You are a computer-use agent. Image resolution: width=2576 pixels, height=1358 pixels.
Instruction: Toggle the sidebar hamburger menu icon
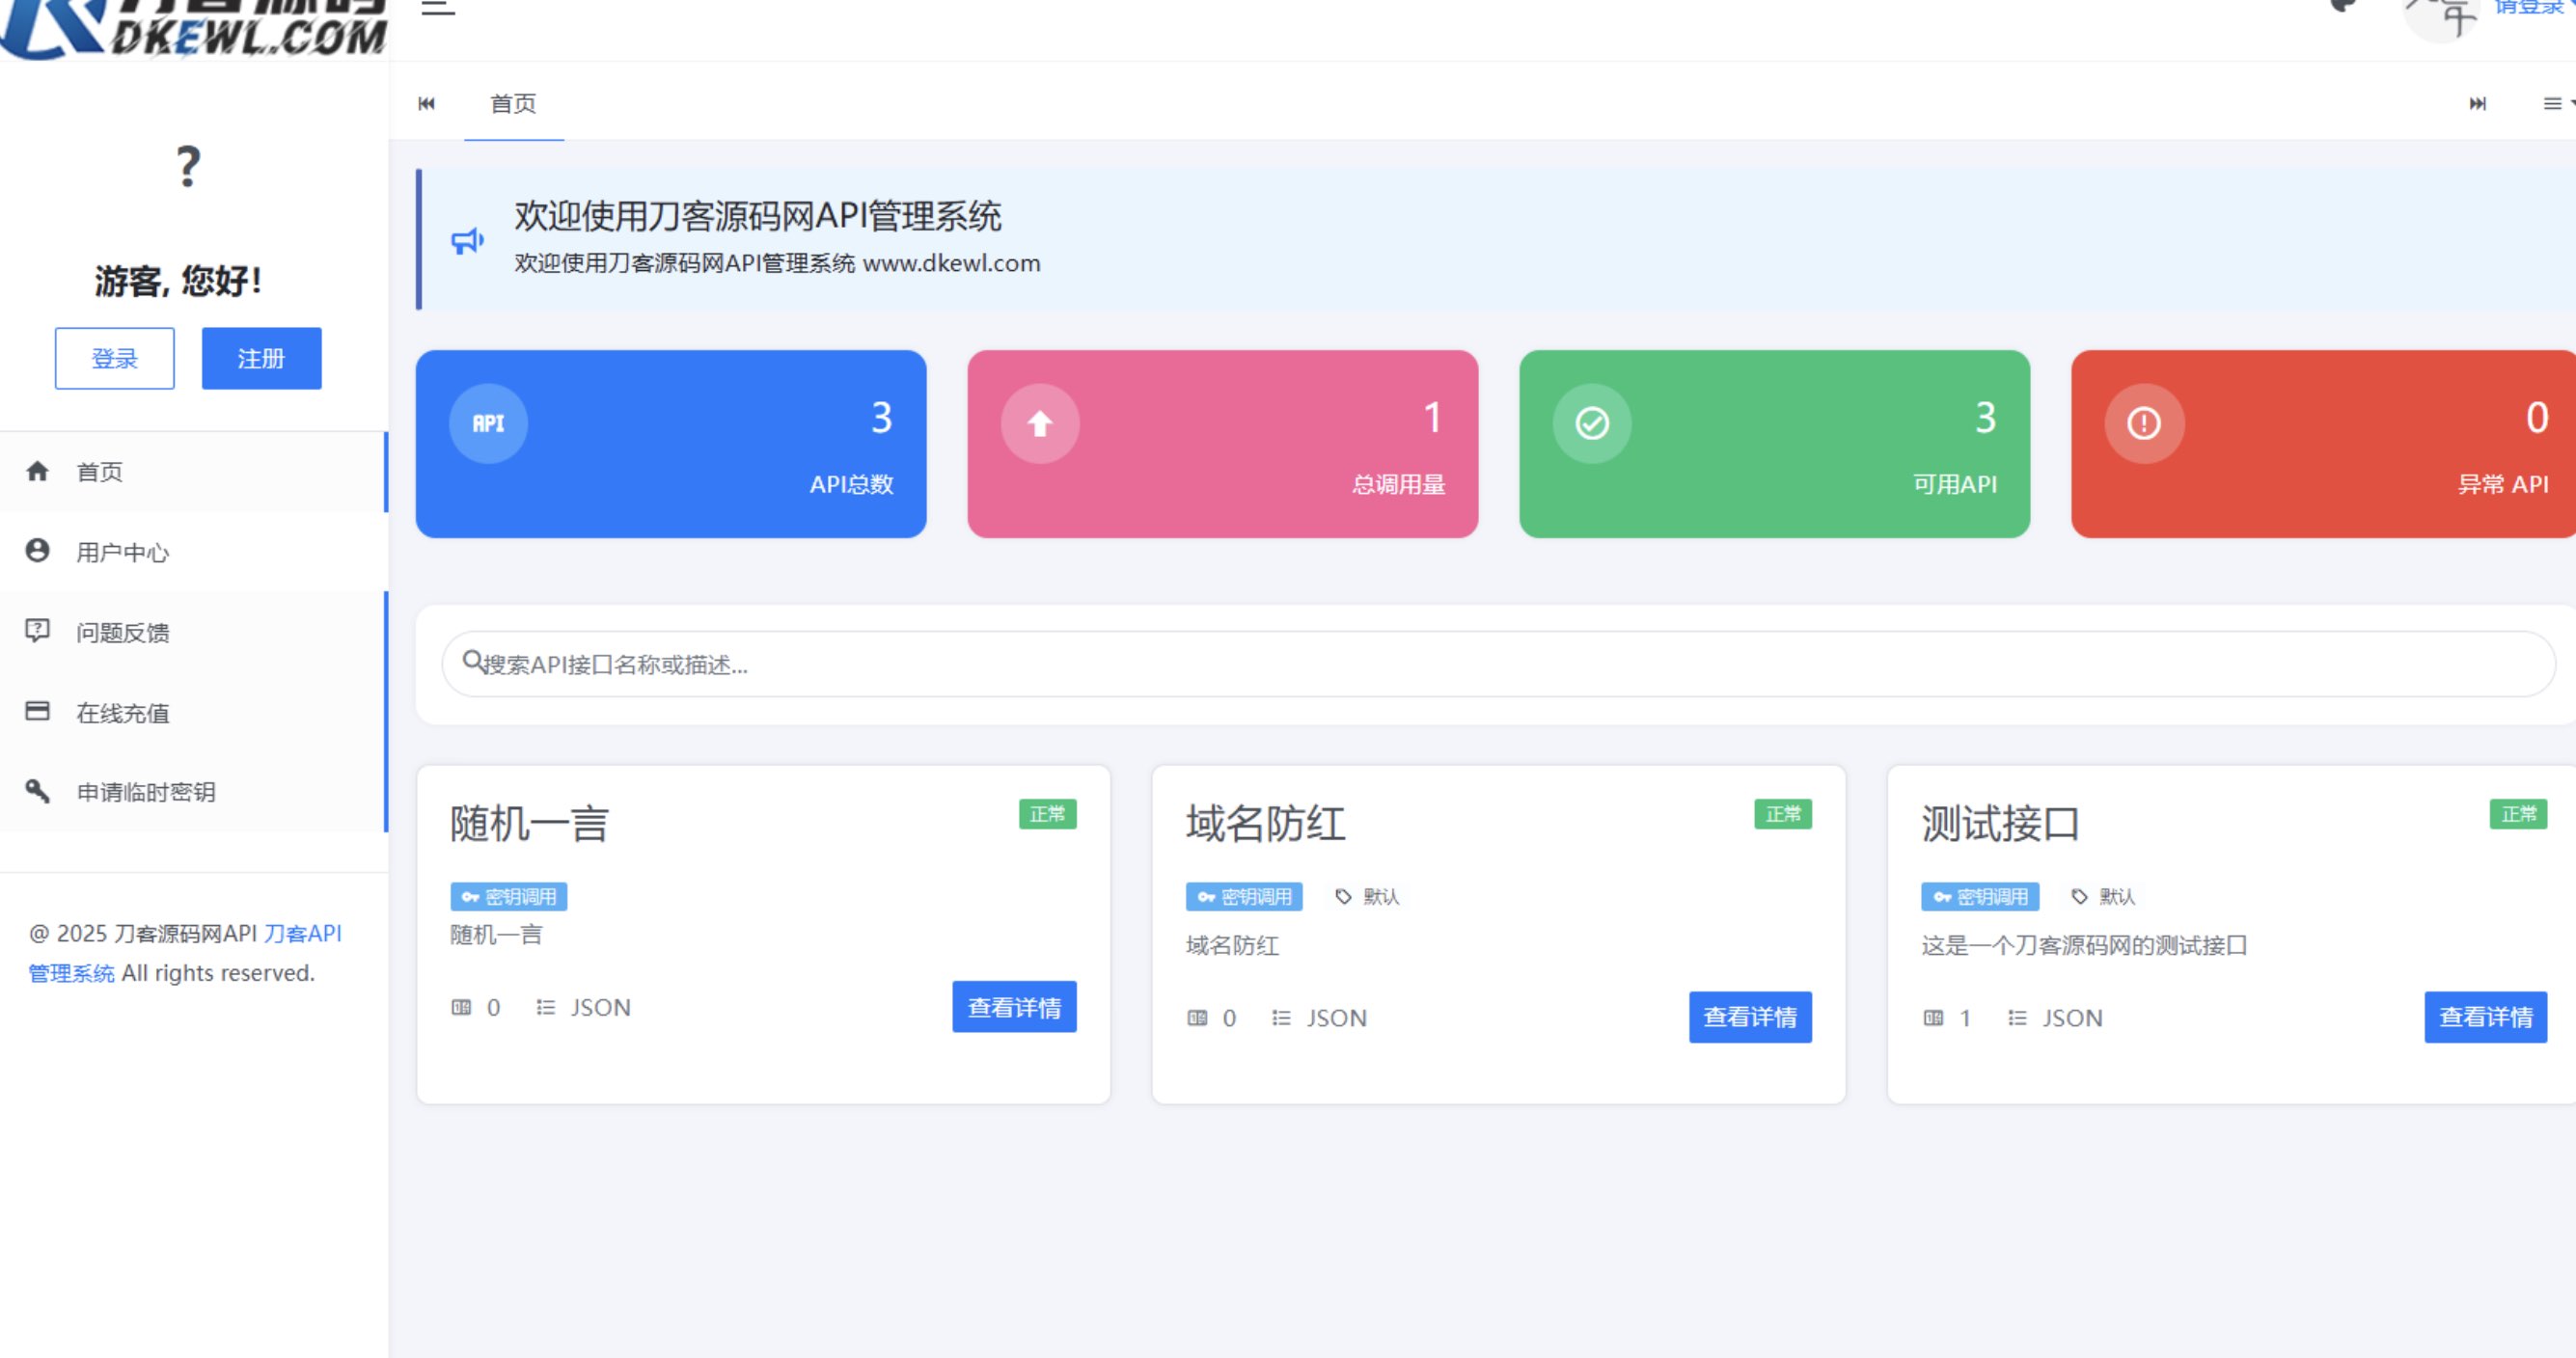point(438,8)
